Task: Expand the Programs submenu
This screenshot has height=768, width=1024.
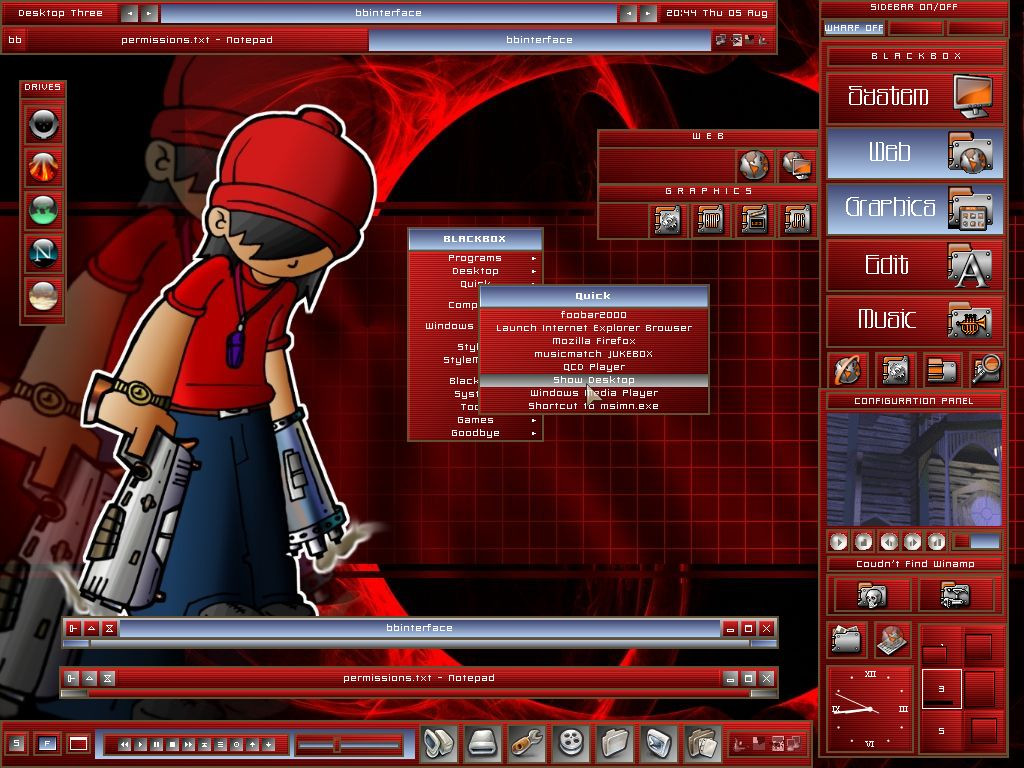Action: coord(475,258)
